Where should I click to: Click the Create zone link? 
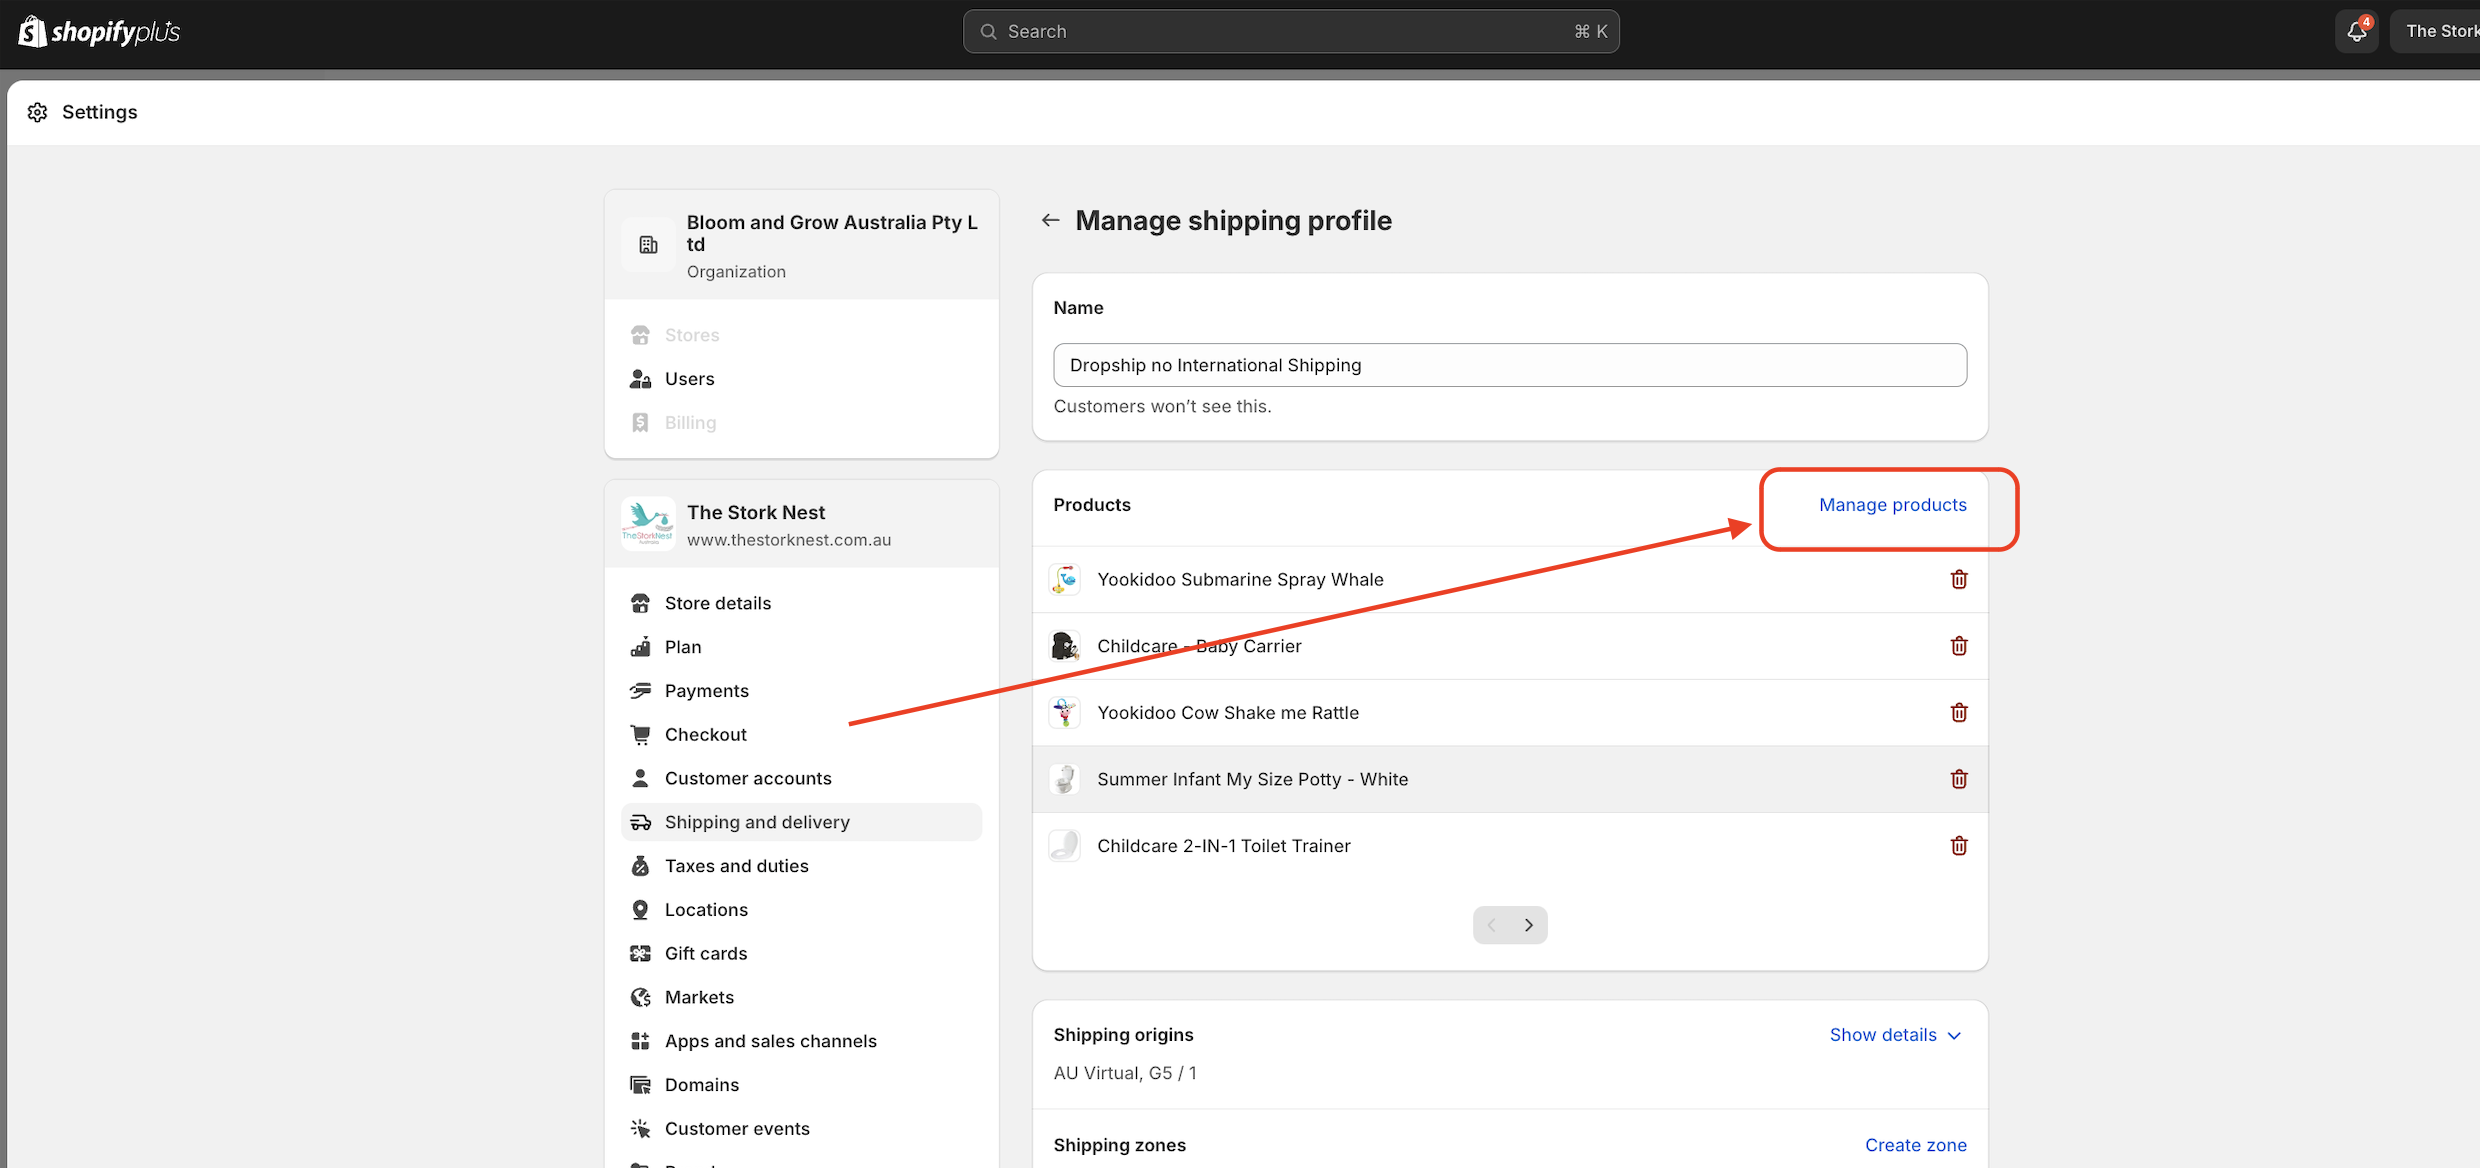1915,1145
